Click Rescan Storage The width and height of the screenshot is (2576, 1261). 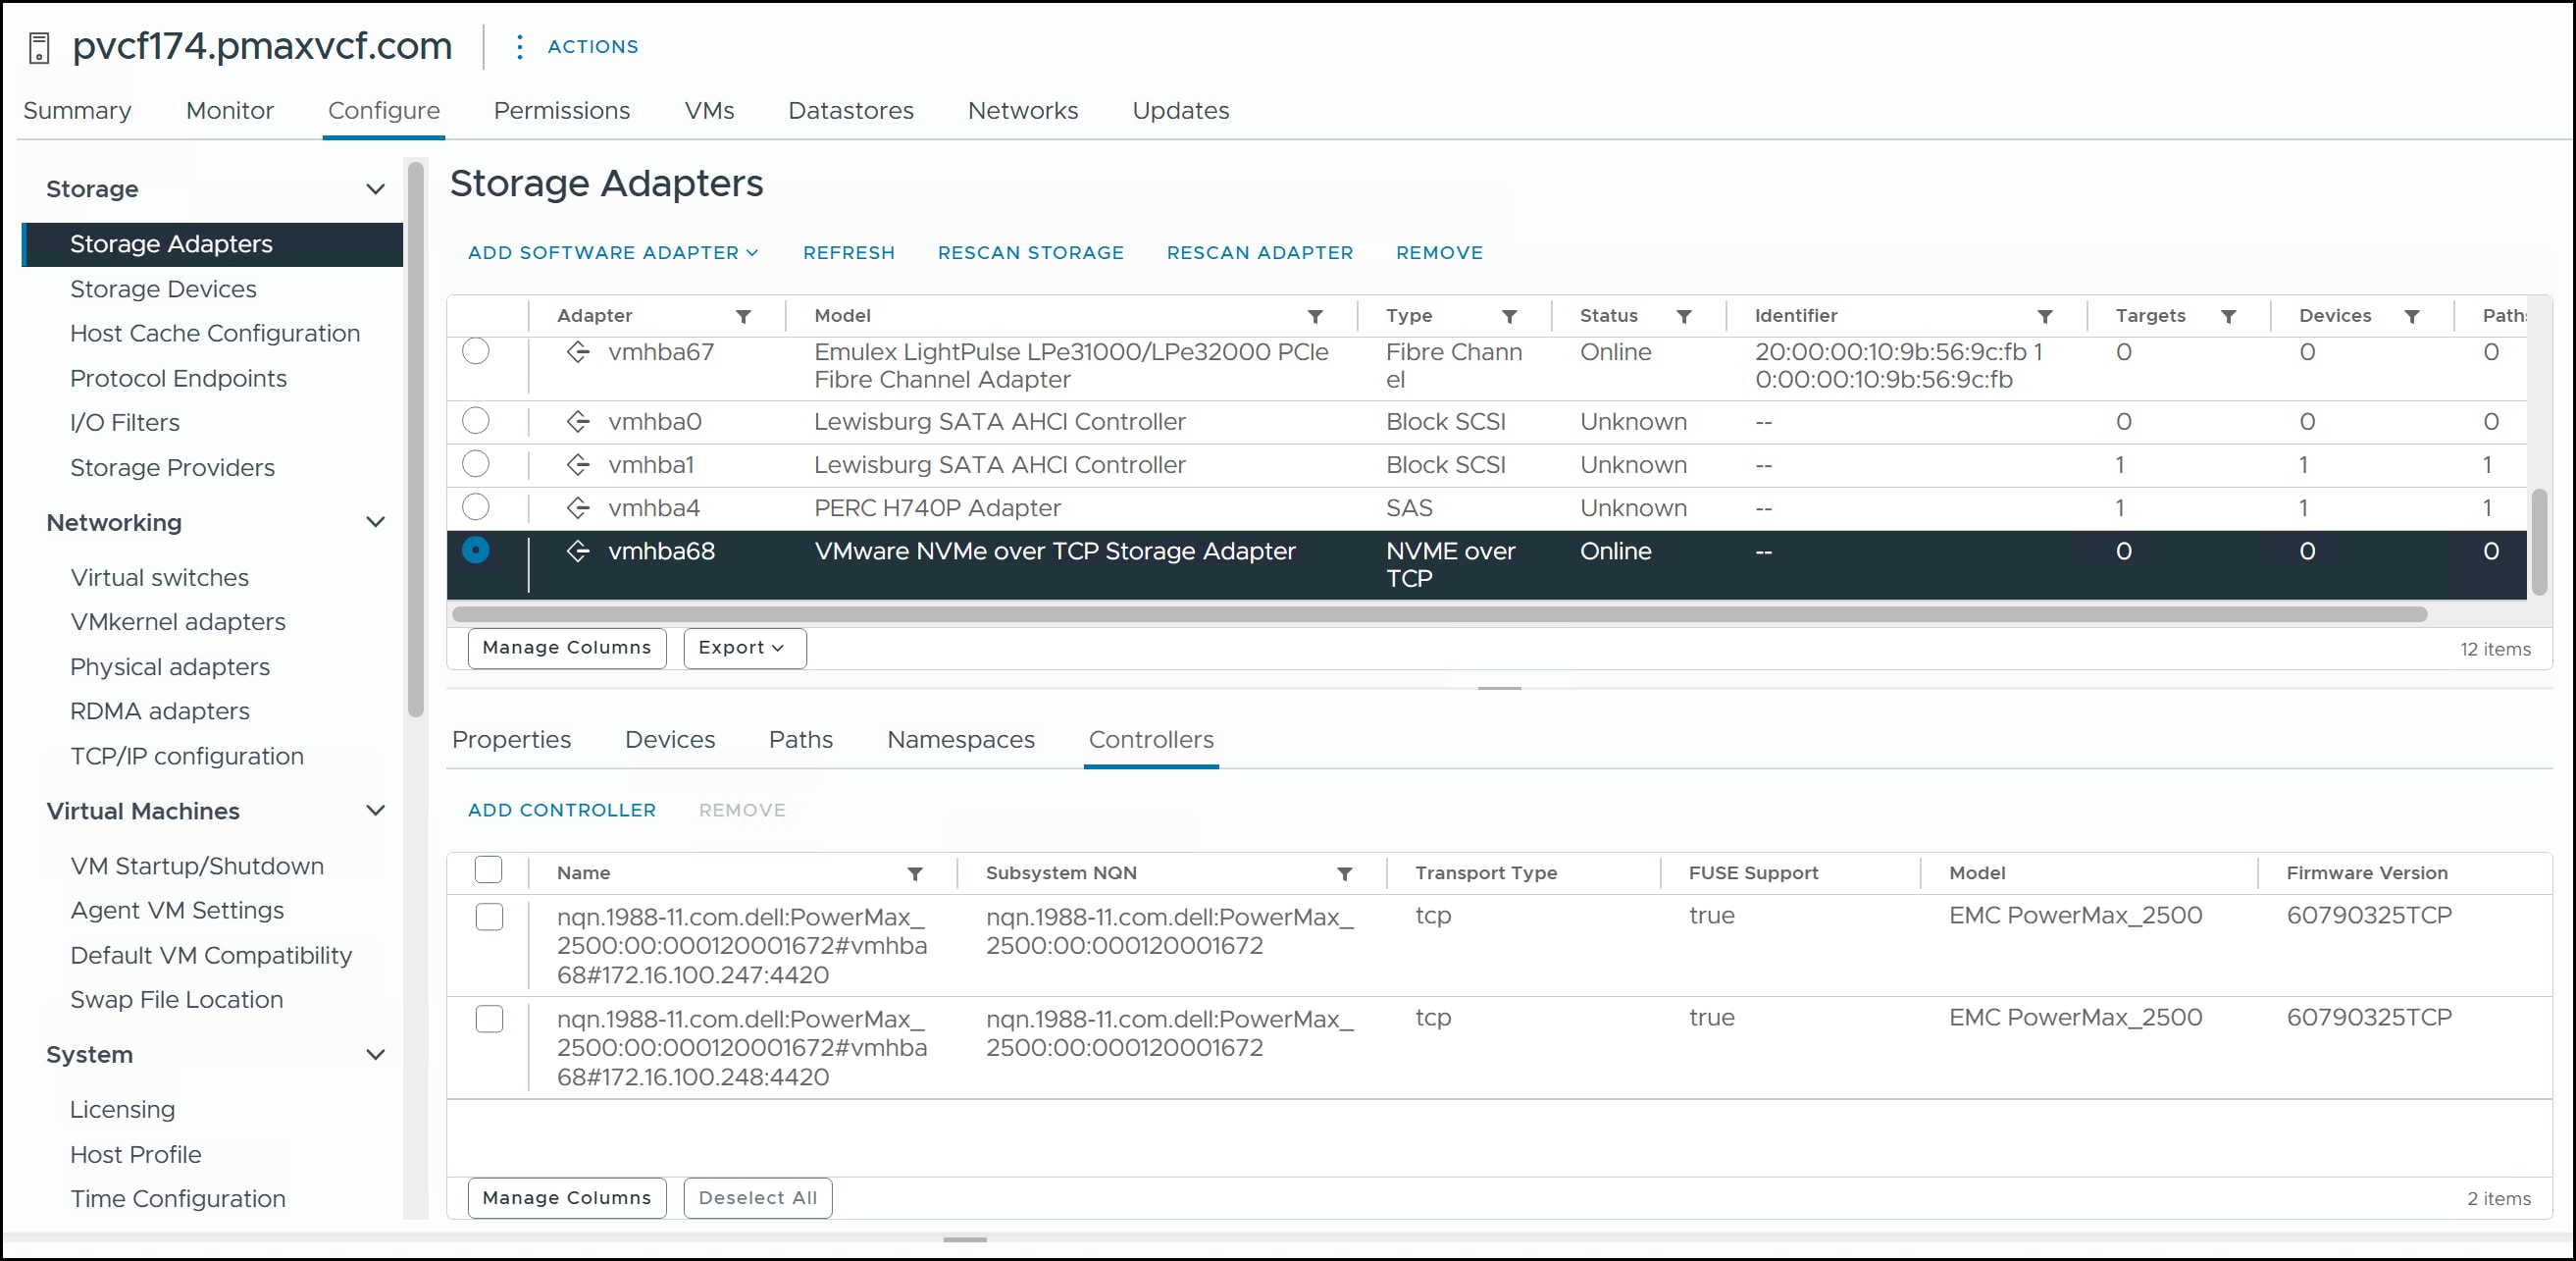(1031, 253)
